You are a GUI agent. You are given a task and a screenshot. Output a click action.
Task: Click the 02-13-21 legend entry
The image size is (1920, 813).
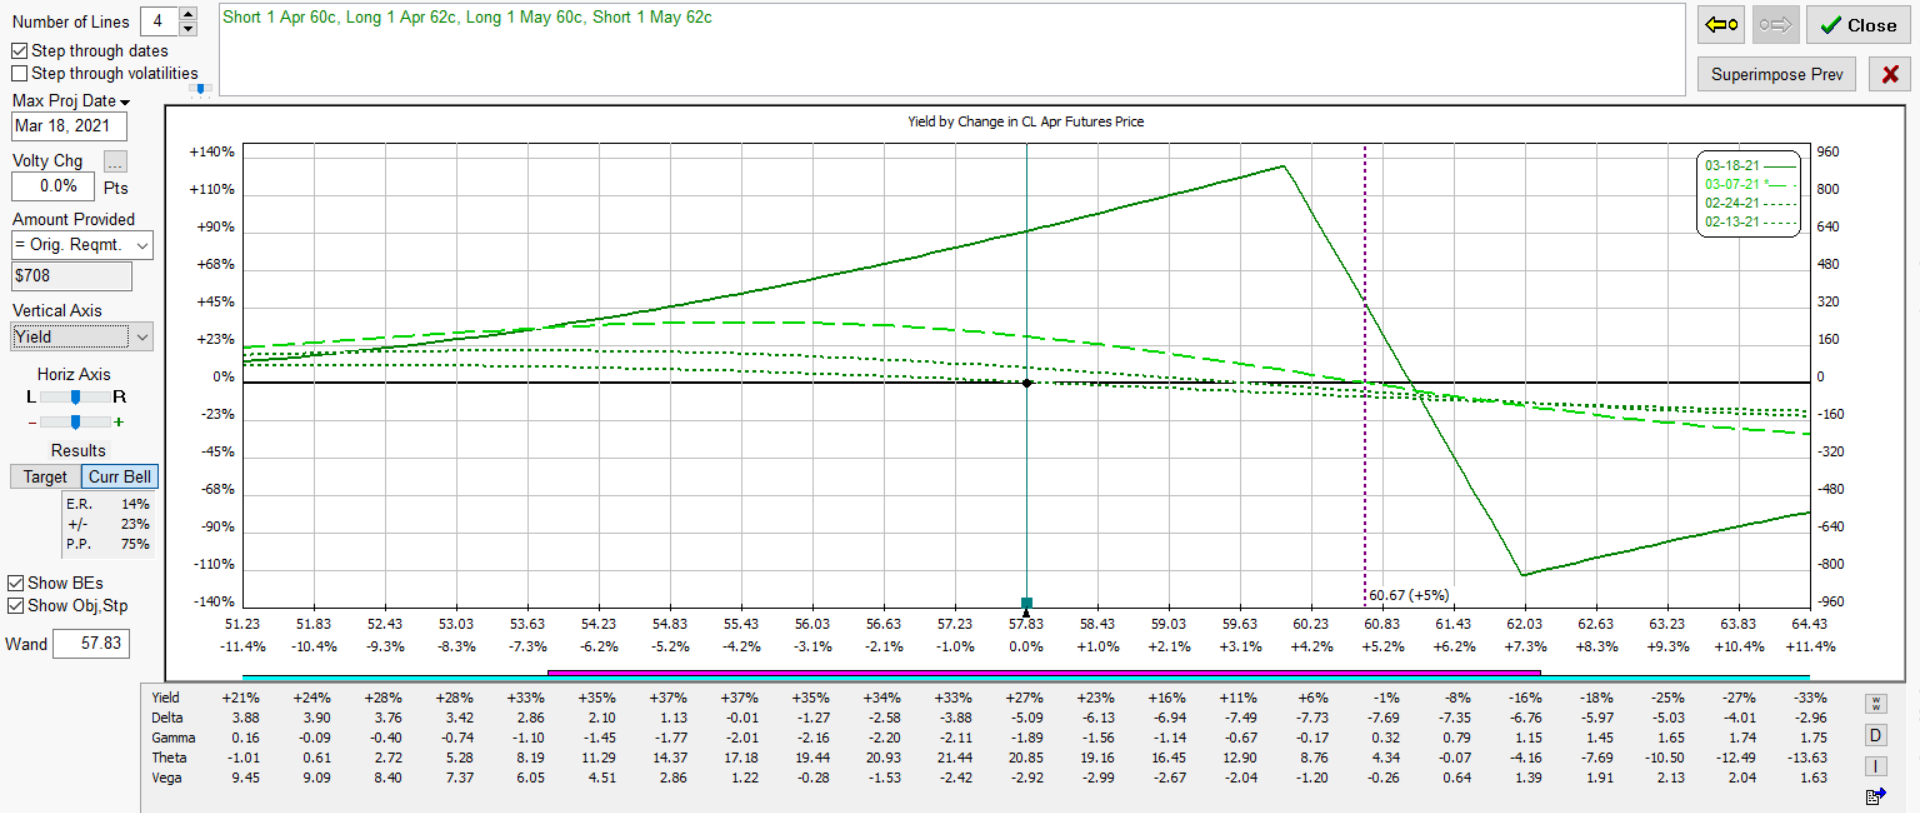1749,222
